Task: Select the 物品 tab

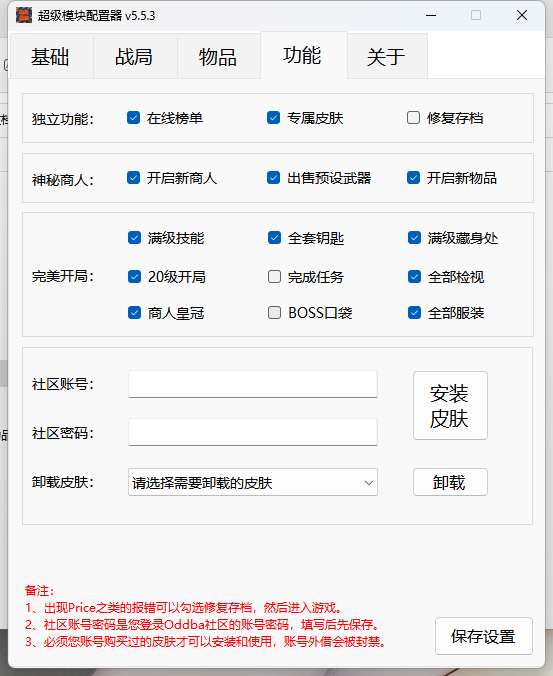Action: tap(219, 56)
